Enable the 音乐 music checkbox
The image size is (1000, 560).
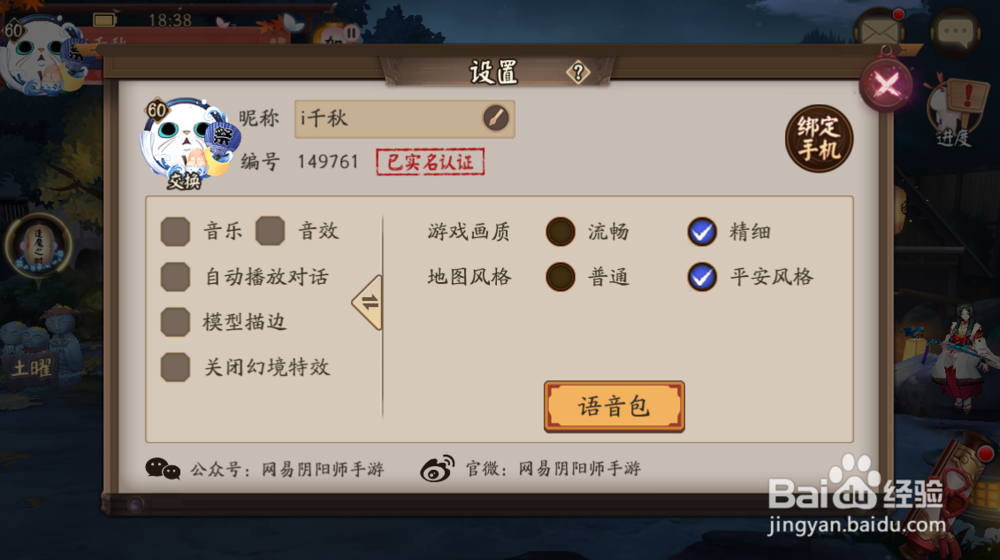(175, 231)
